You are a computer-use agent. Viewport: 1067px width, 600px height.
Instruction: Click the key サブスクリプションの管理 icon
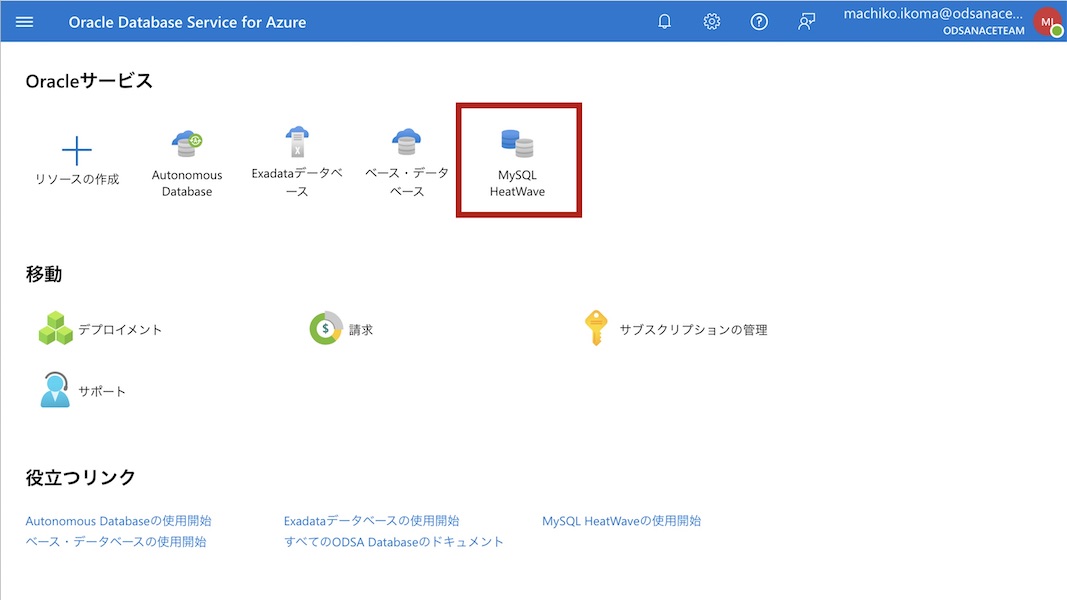pyautogui.click(x=596, y=328)
